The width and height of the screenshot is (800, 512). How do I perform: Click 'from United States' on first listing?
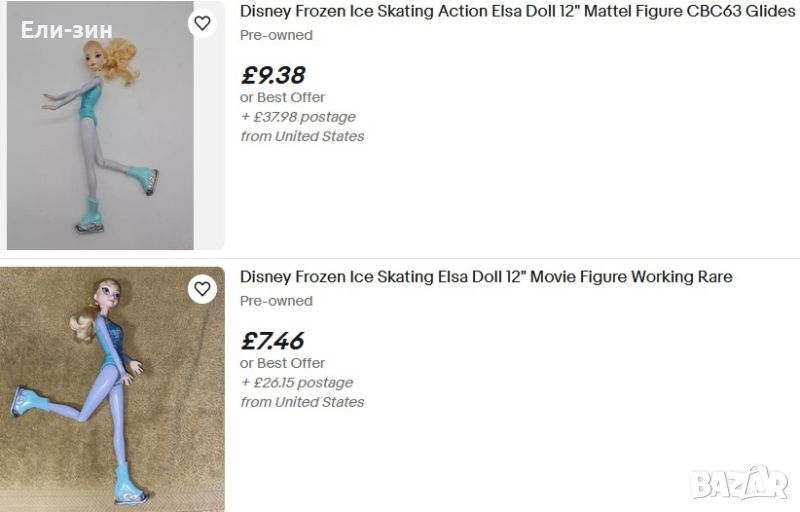(302, 136)
